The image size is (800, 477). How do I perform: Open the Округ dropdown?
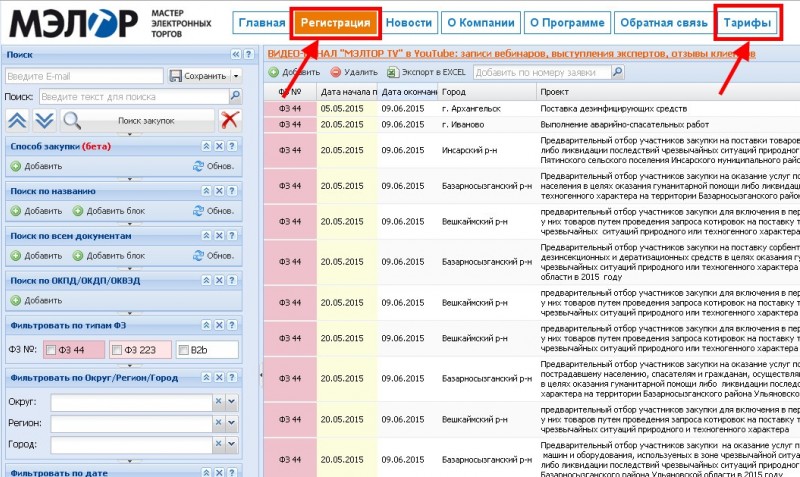coord(232,401)
